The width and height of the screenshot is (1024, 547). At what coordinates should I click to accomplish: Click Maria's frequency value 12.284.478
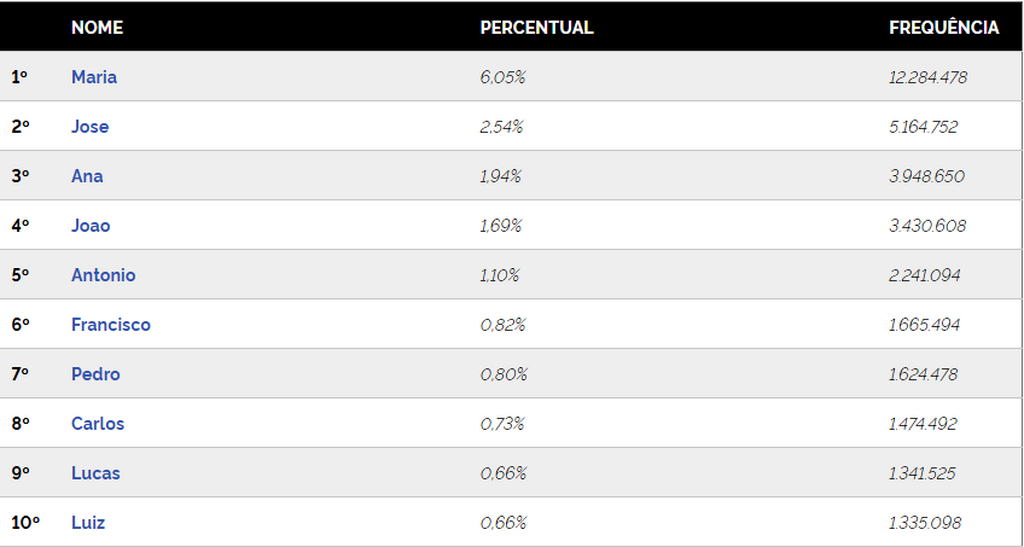tap(927, 77)
